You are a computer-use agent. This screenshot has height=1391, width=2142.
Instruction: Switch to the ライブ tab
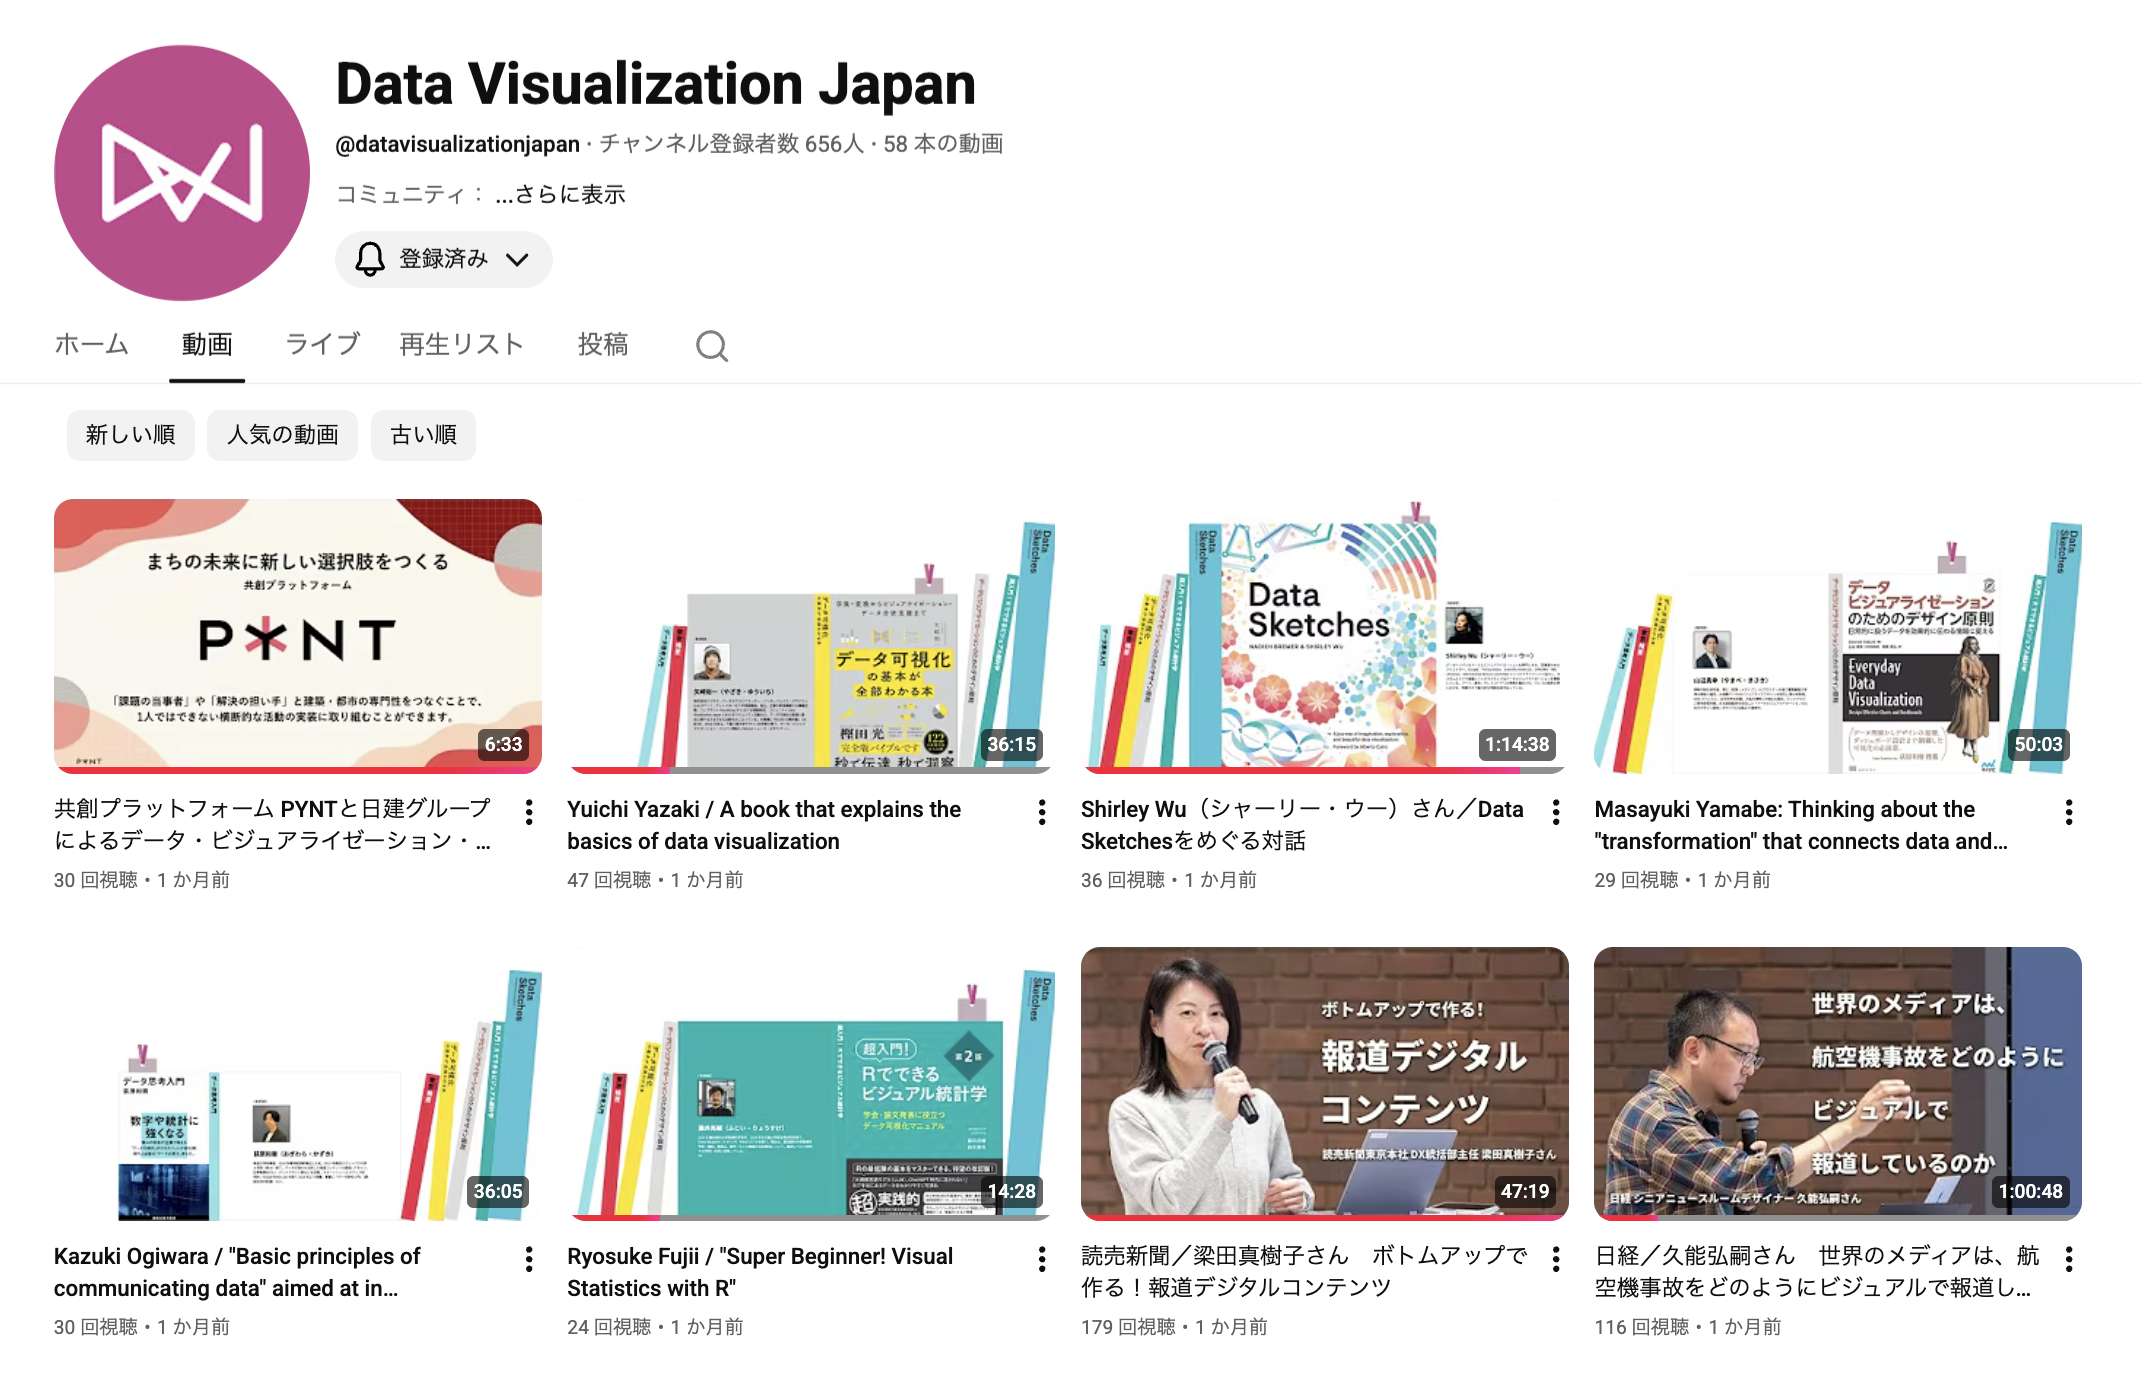322,344
